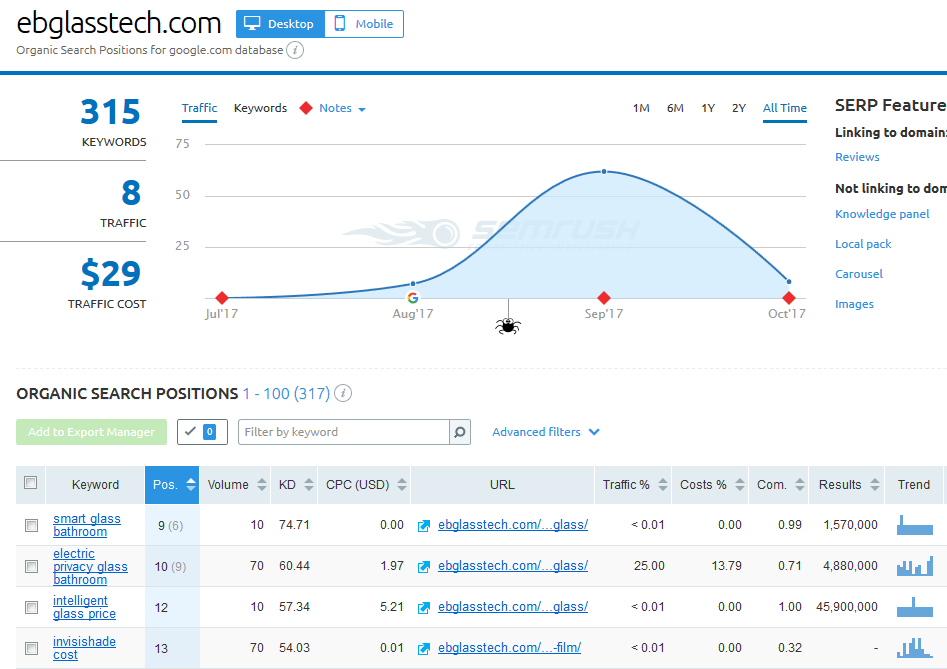
Task: Click the red diamond note marker at Jul'17
Action: pyautogui.click(x=222, y=298)
